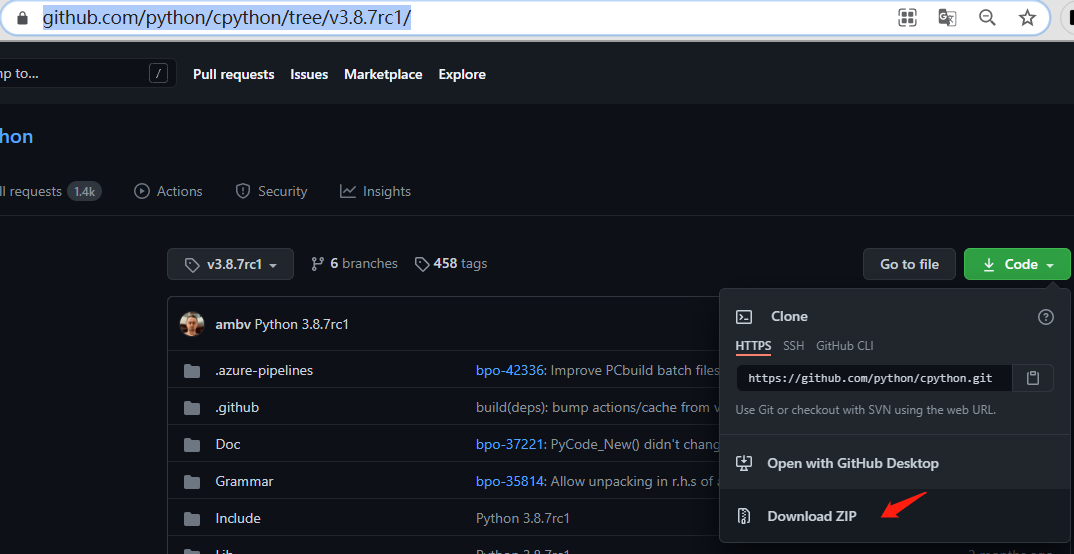Image resolution: width=1074 pixels, height=554 pixels.
Task: Copy clone URL with clipboard icon
Action: click(x=1033, y=378)
